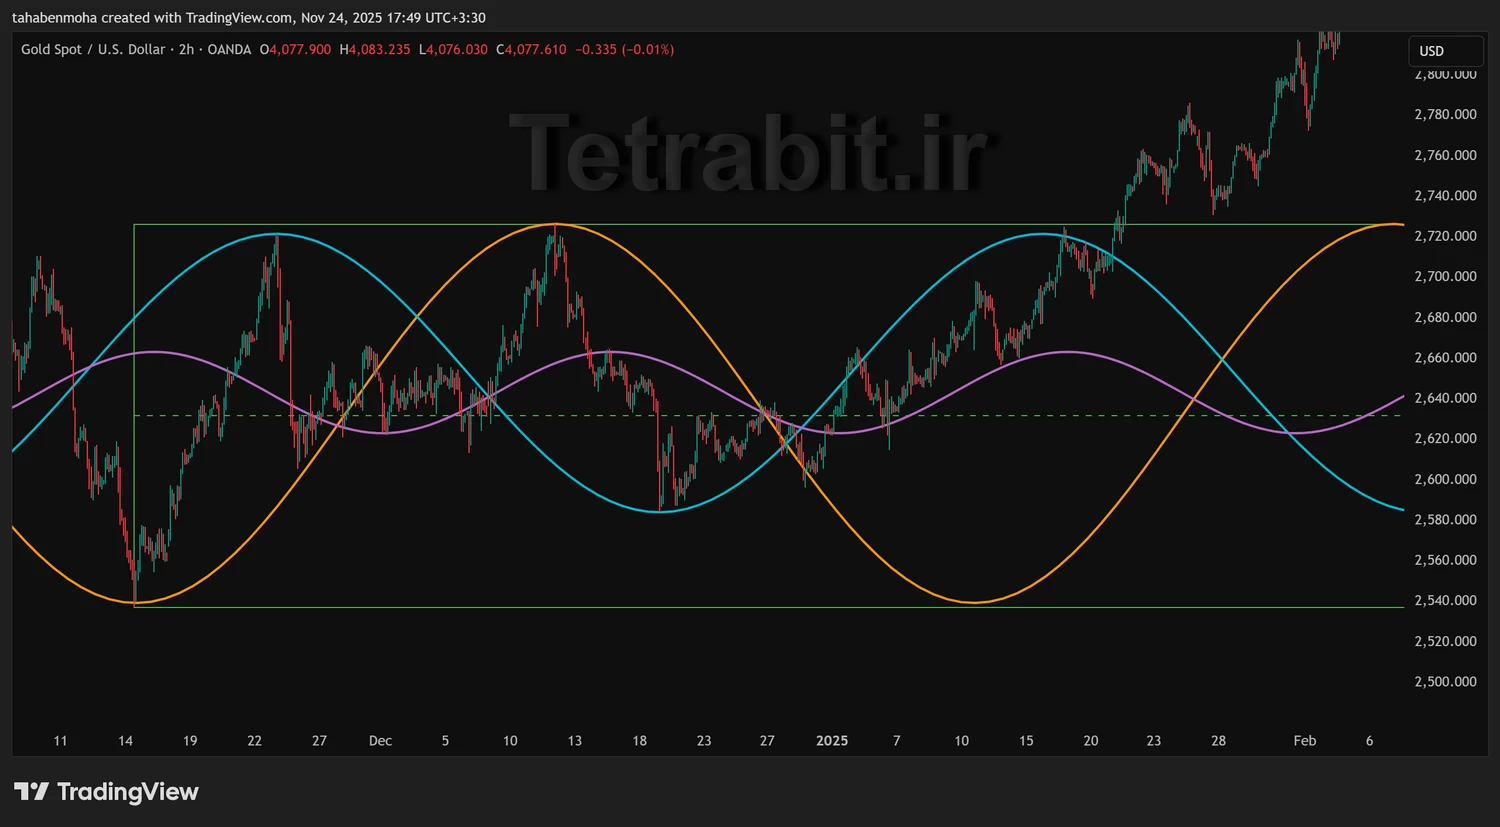
Task: Select the close value 4,077.610
Action: point(536,49)
